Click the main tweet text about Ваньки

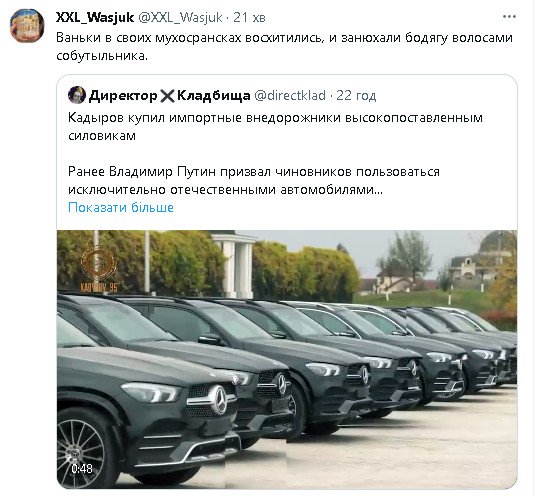(284, 46)
